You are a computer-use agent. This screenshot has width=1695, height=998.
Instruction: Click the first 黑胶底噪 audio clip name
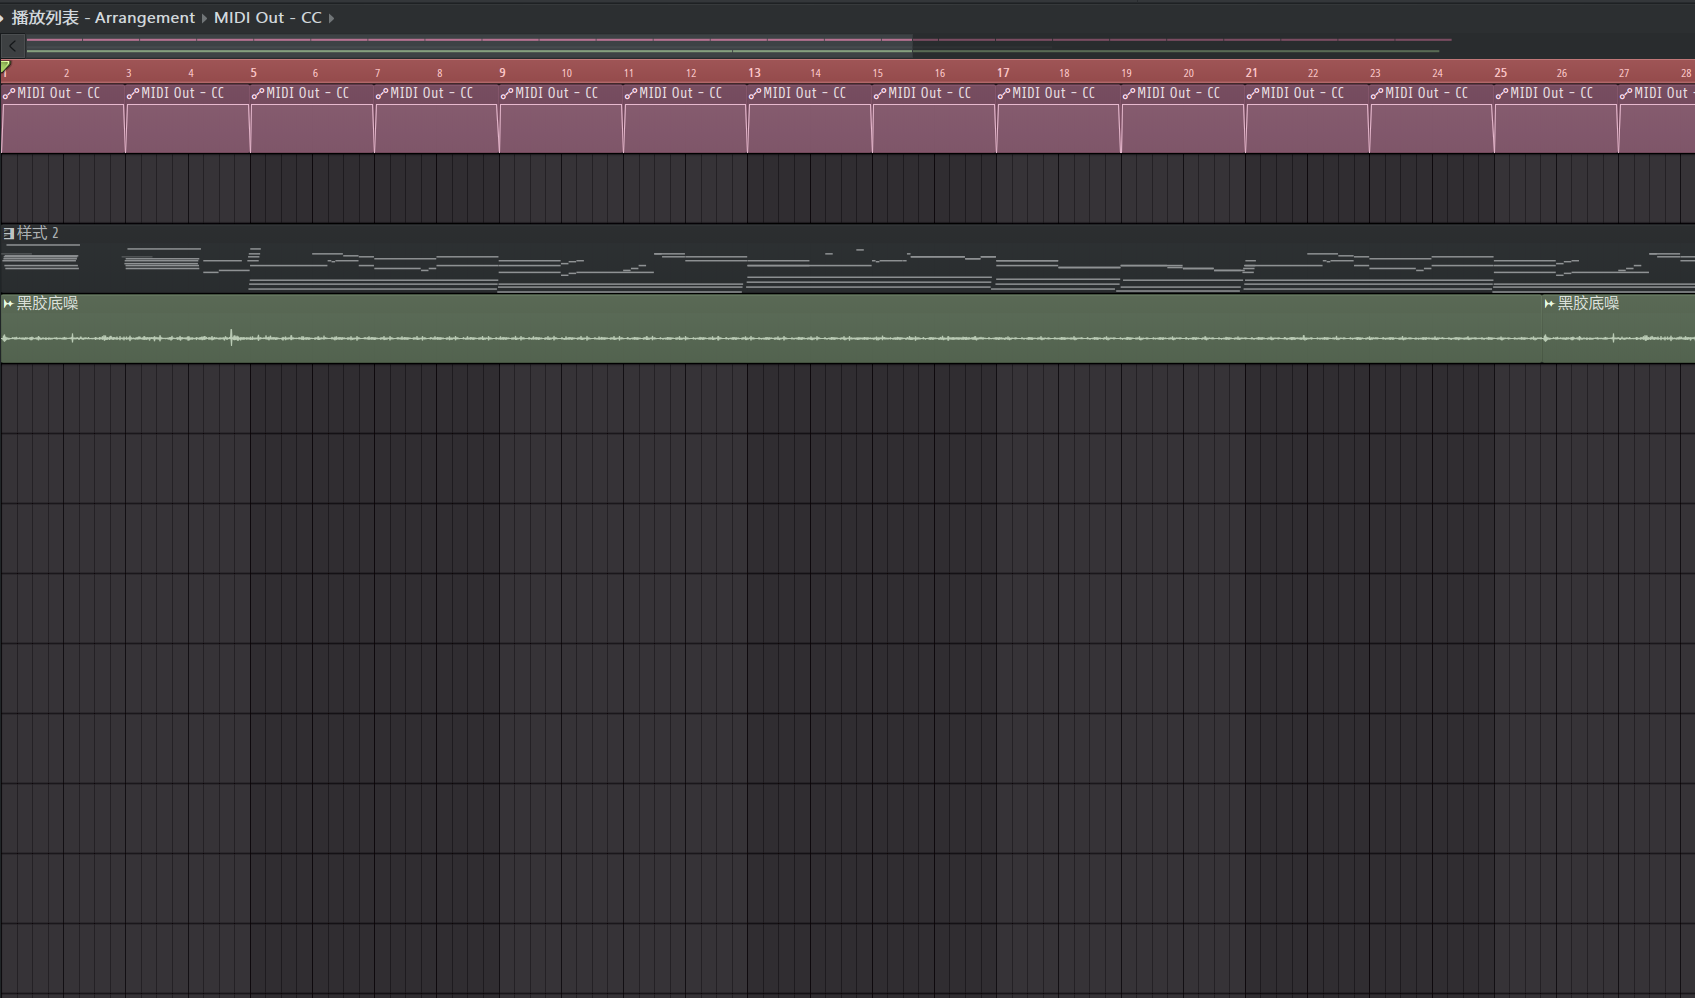48,303
